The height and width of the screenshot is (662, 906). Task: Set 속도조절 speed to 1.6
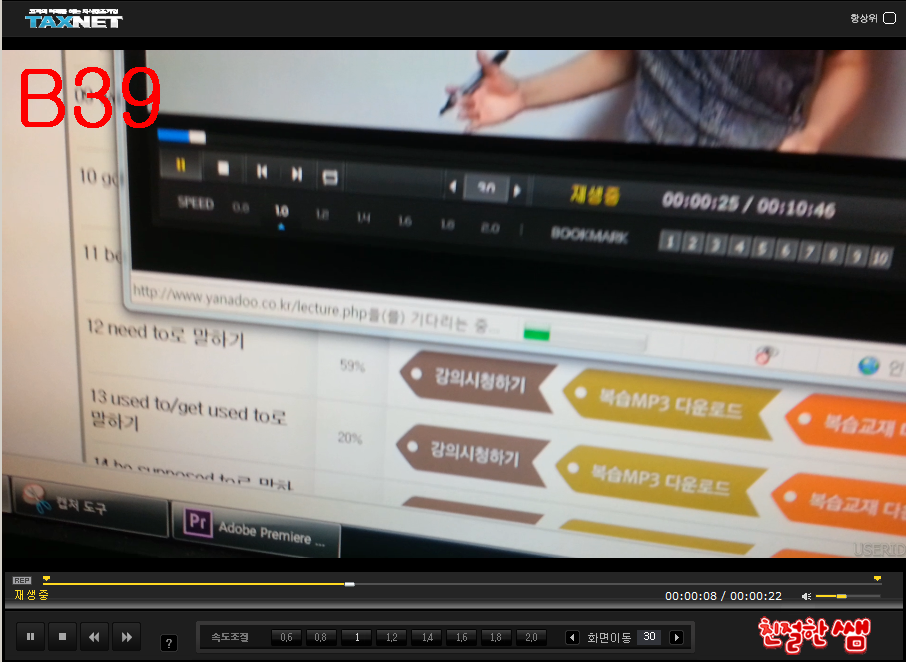[462, 637]
